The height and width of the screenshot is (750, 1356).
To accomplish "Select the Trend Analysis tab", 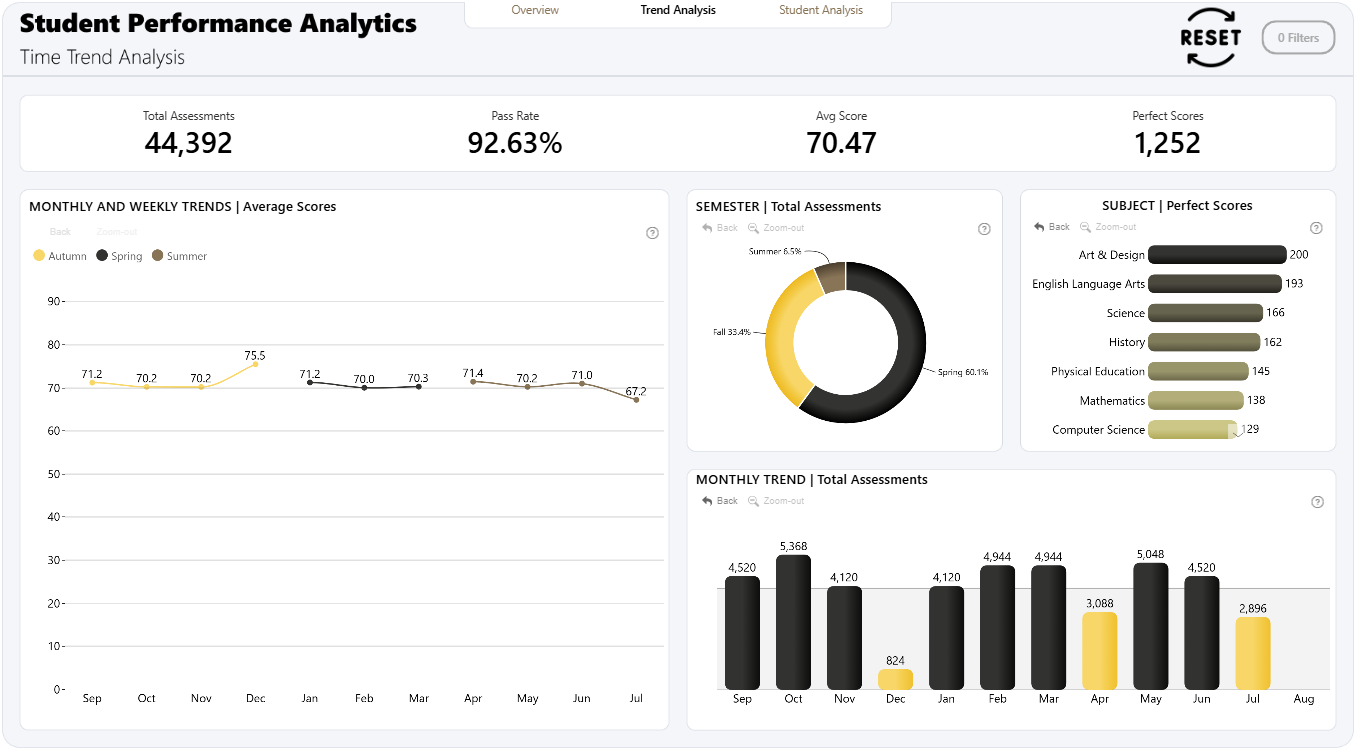I will [x=678, y=10].
